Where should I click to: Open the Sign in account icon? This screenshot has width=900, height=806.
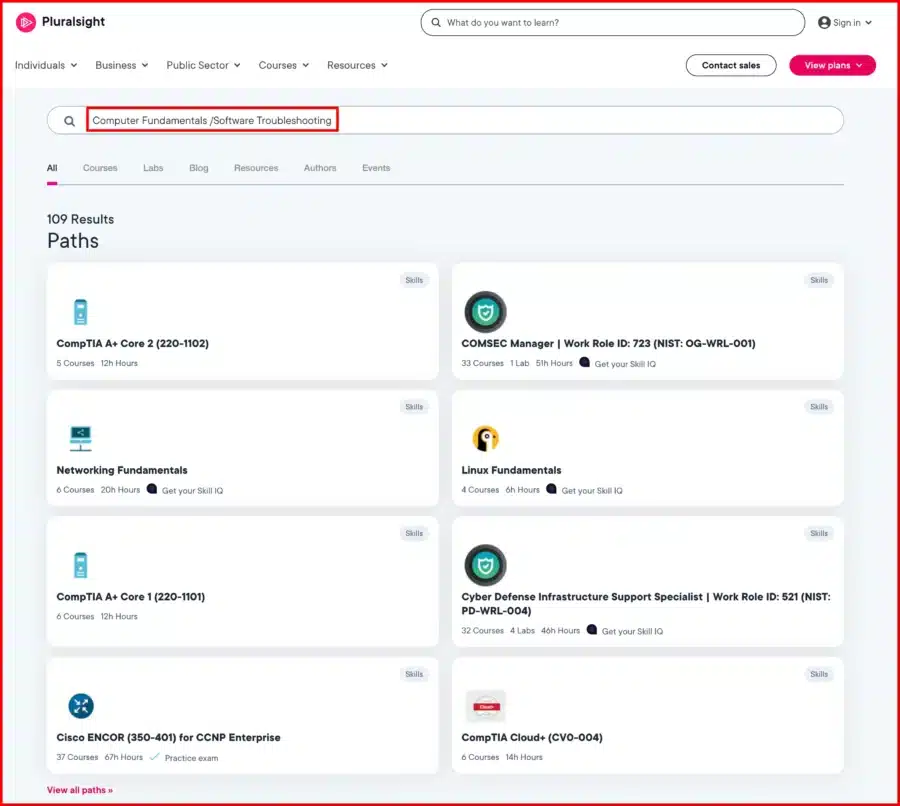point(821,22)
